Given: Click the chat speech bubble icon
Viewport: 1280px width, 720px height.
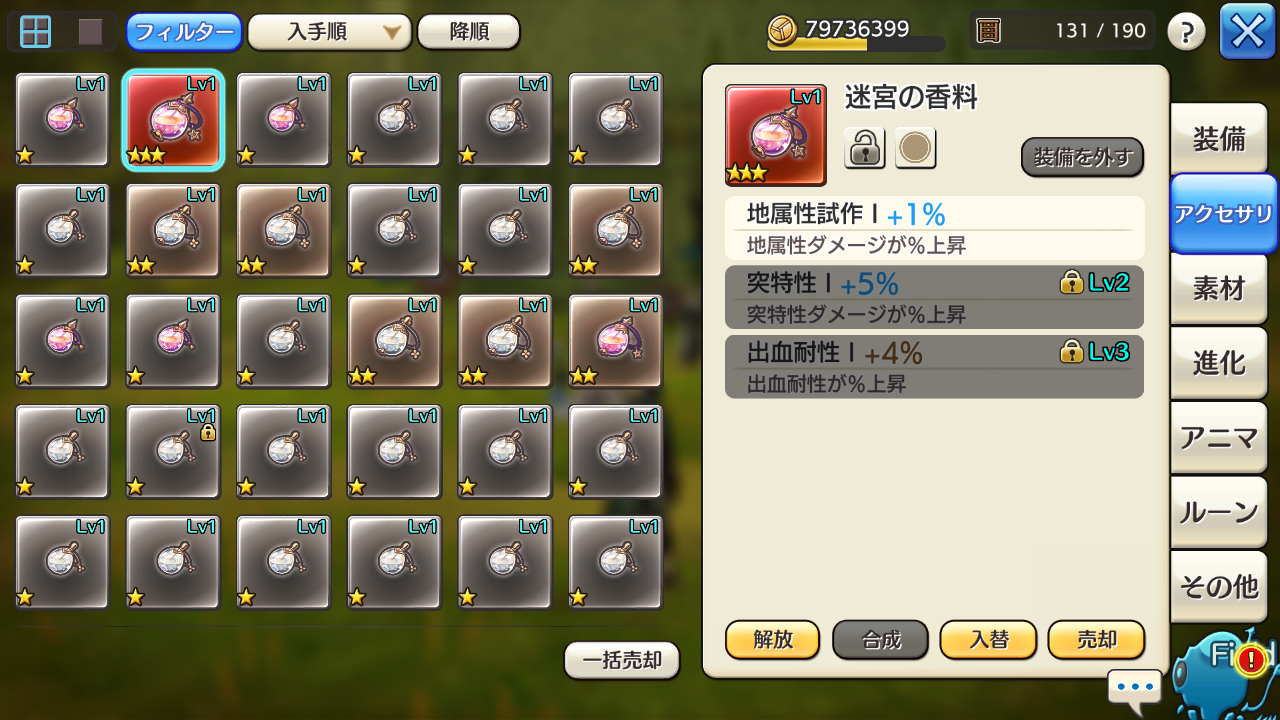Looking at the screenshot, I should tap(1135, 688).
